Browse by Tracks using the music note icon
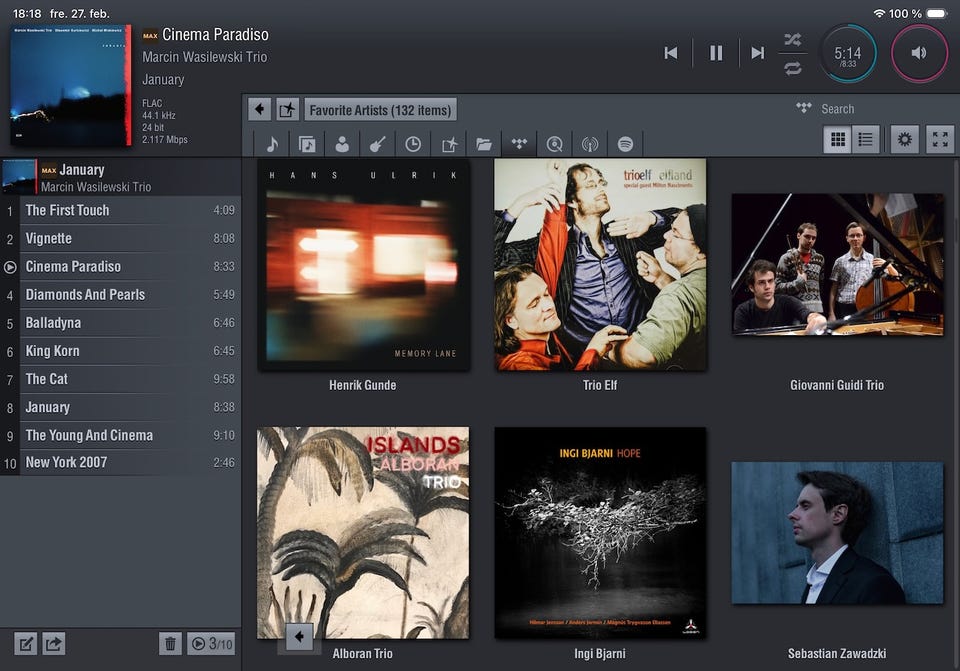Viewport: 960px width, 671px height. point(272,144)
